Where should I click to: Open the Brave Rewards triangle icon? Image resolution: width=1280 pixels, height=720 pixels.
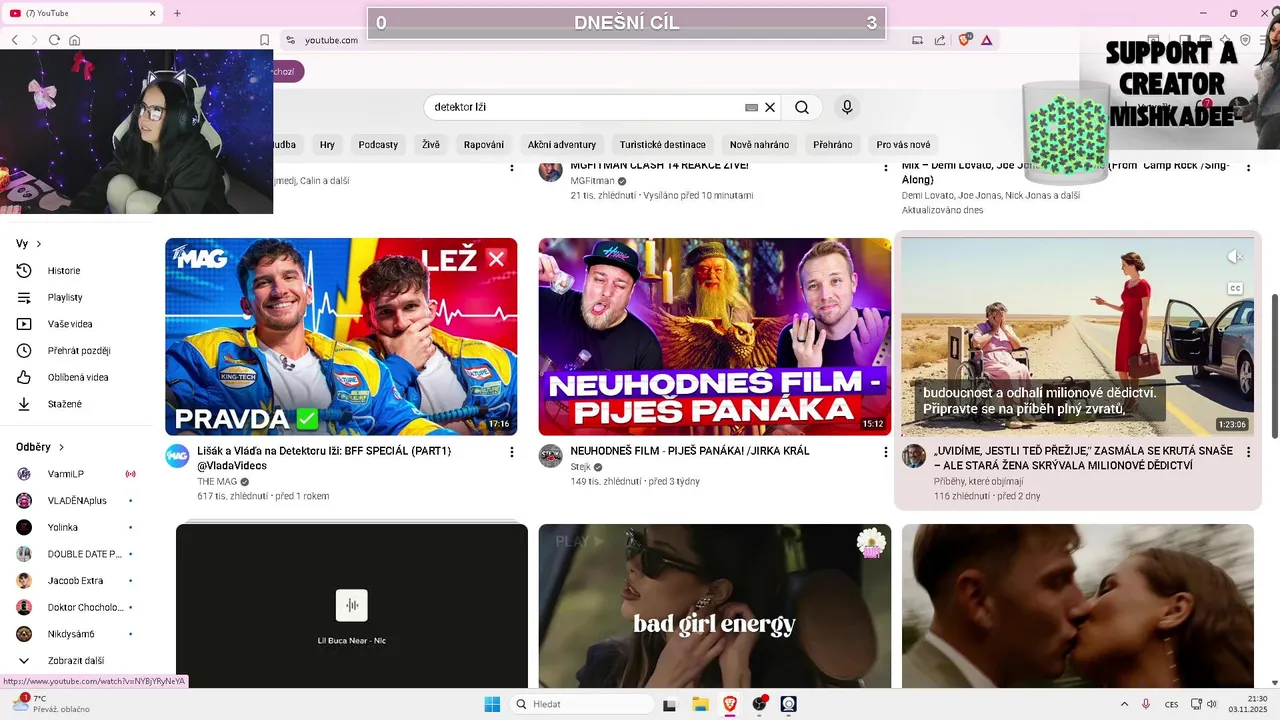pos(987,40)
